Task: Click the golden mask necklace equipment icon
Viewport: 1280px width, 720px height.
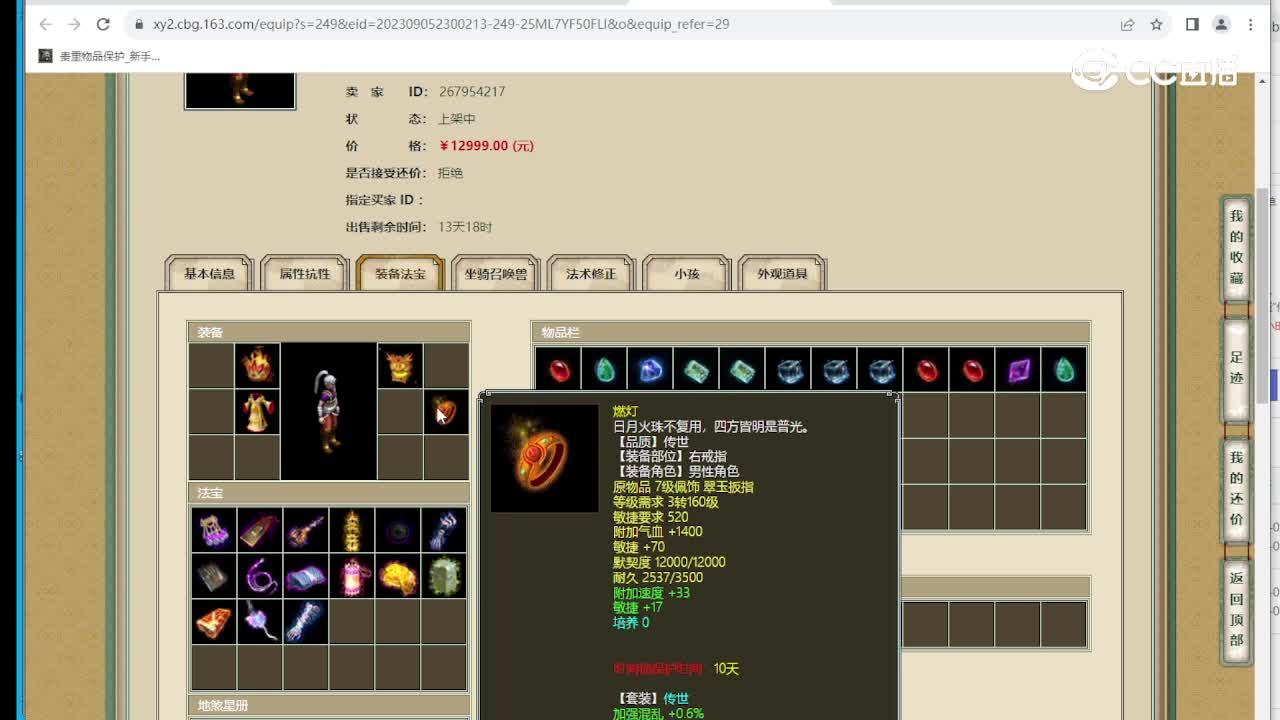Action: 400,366
